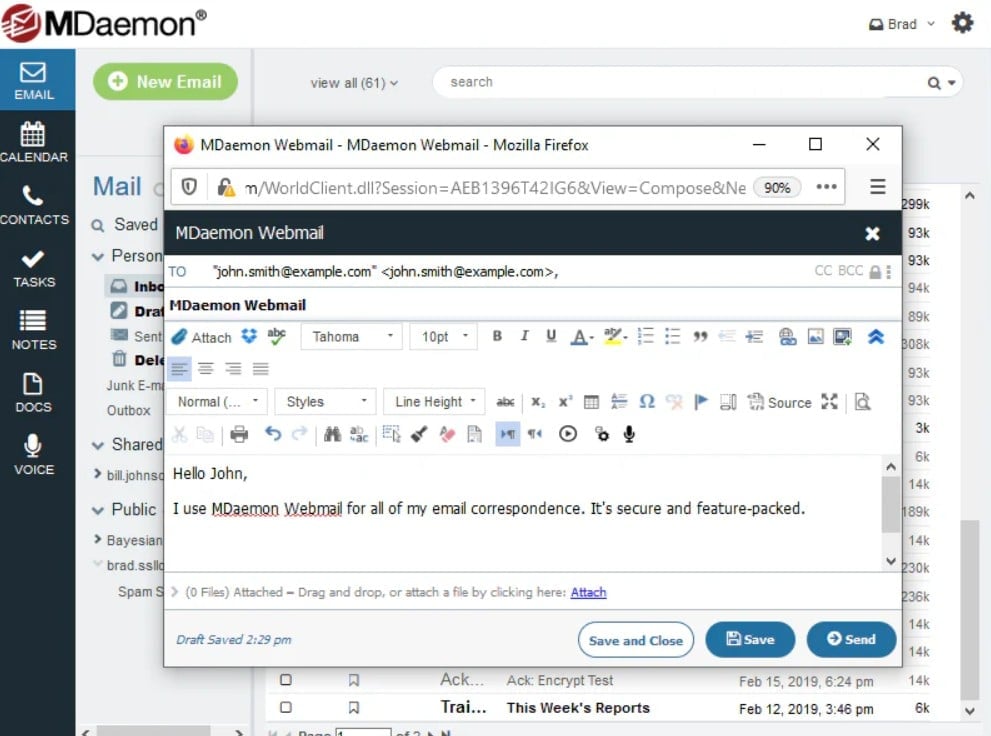Open the text color picker
Screen dimensions: 991x736
(582, 337)
